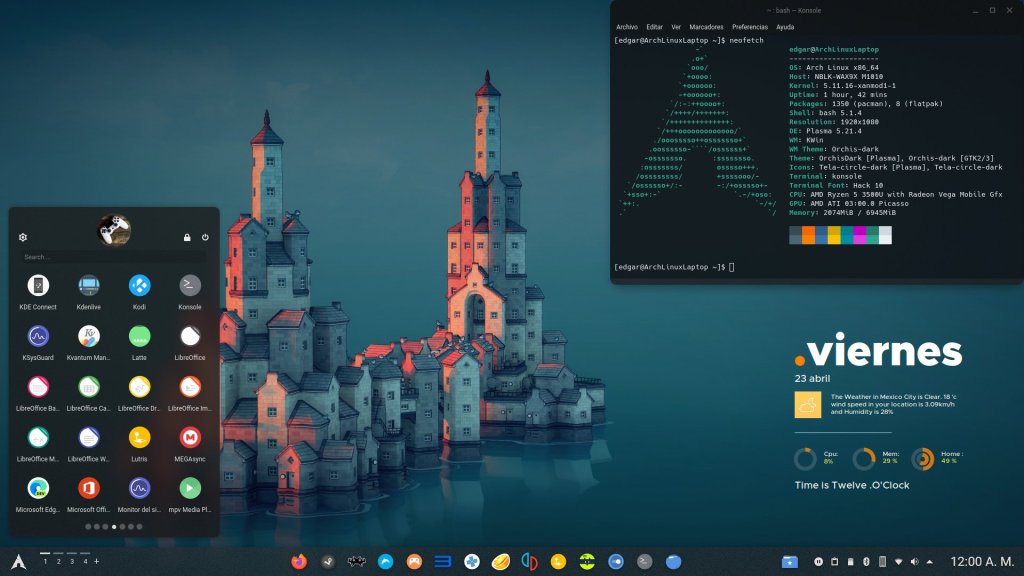Launch mpv Media Player
1024x576 pixels.
pyautogui.click(x=190, y=488)
